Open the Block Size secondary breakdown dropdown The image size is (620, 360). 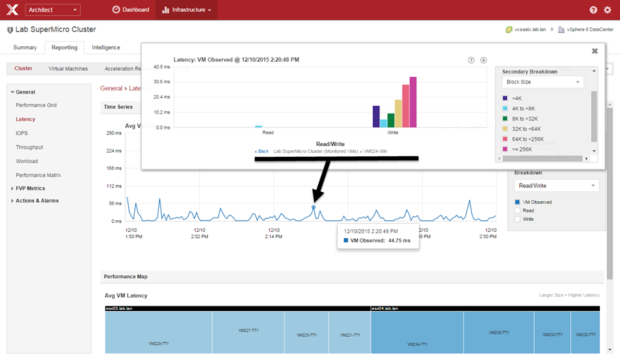(x=542, y=82)
